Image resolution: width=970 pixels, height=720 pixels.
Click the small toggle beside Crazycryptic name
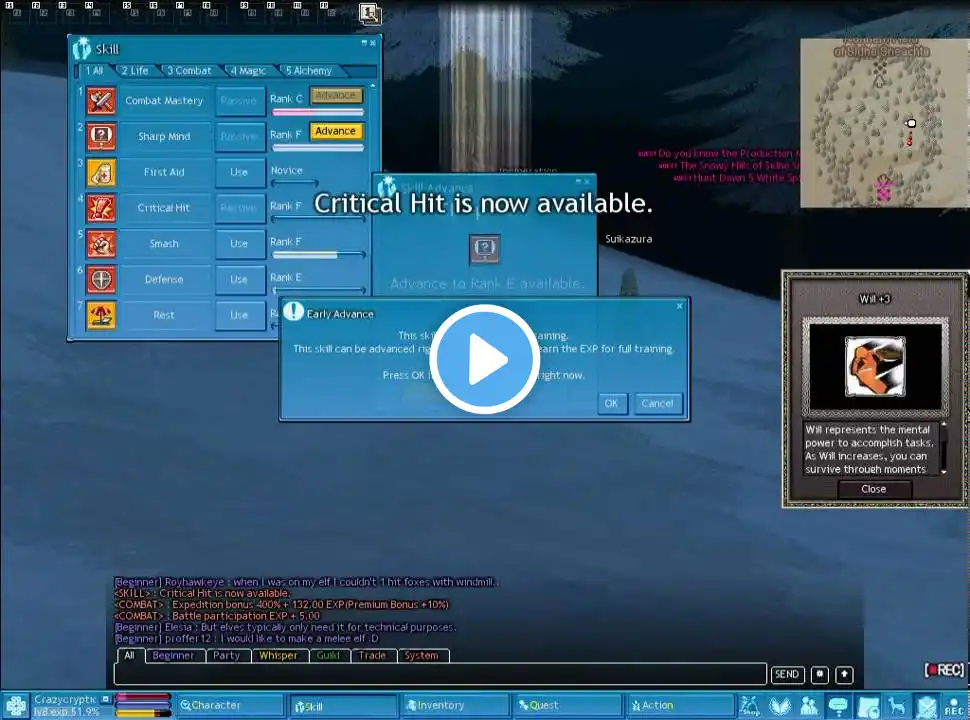pos(106,699)
